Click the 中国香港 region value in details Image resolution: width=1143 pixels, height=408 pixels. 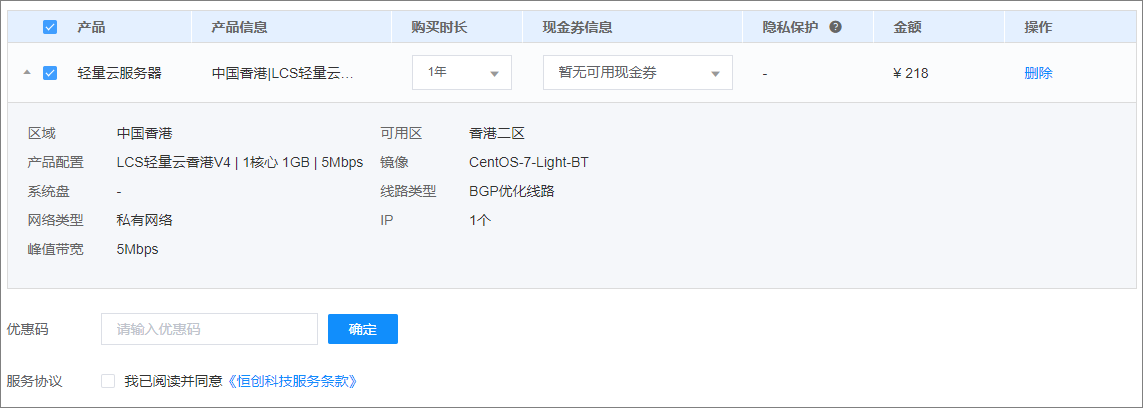(x=144, y=133)
